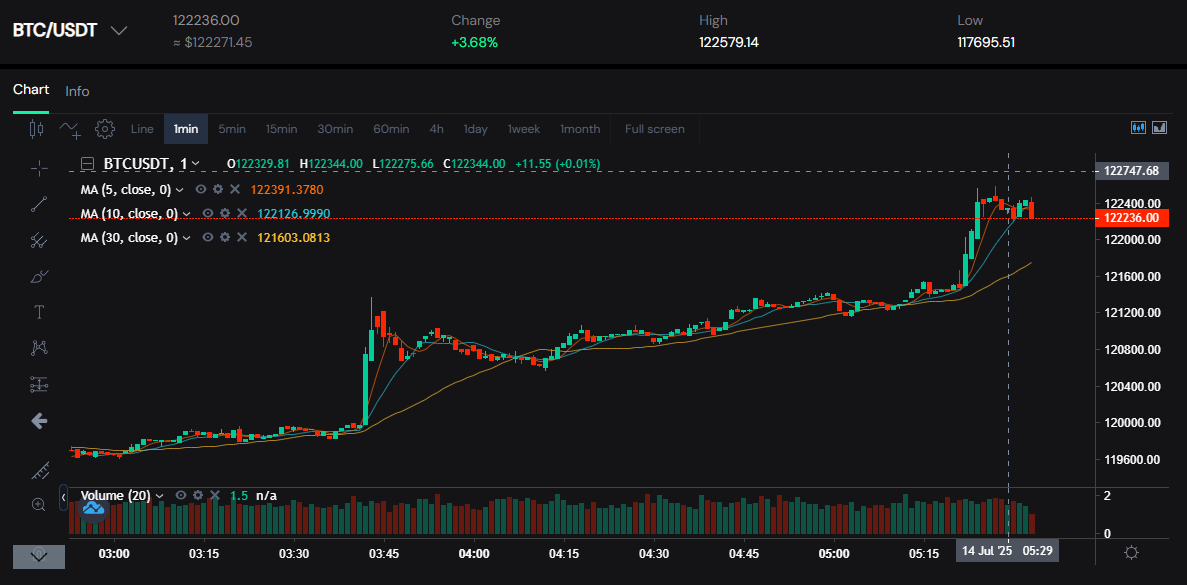The image size is (1187, 585).
Task: Remove the MA (5, close, 0) indicator
Action: tap(235, 189)
